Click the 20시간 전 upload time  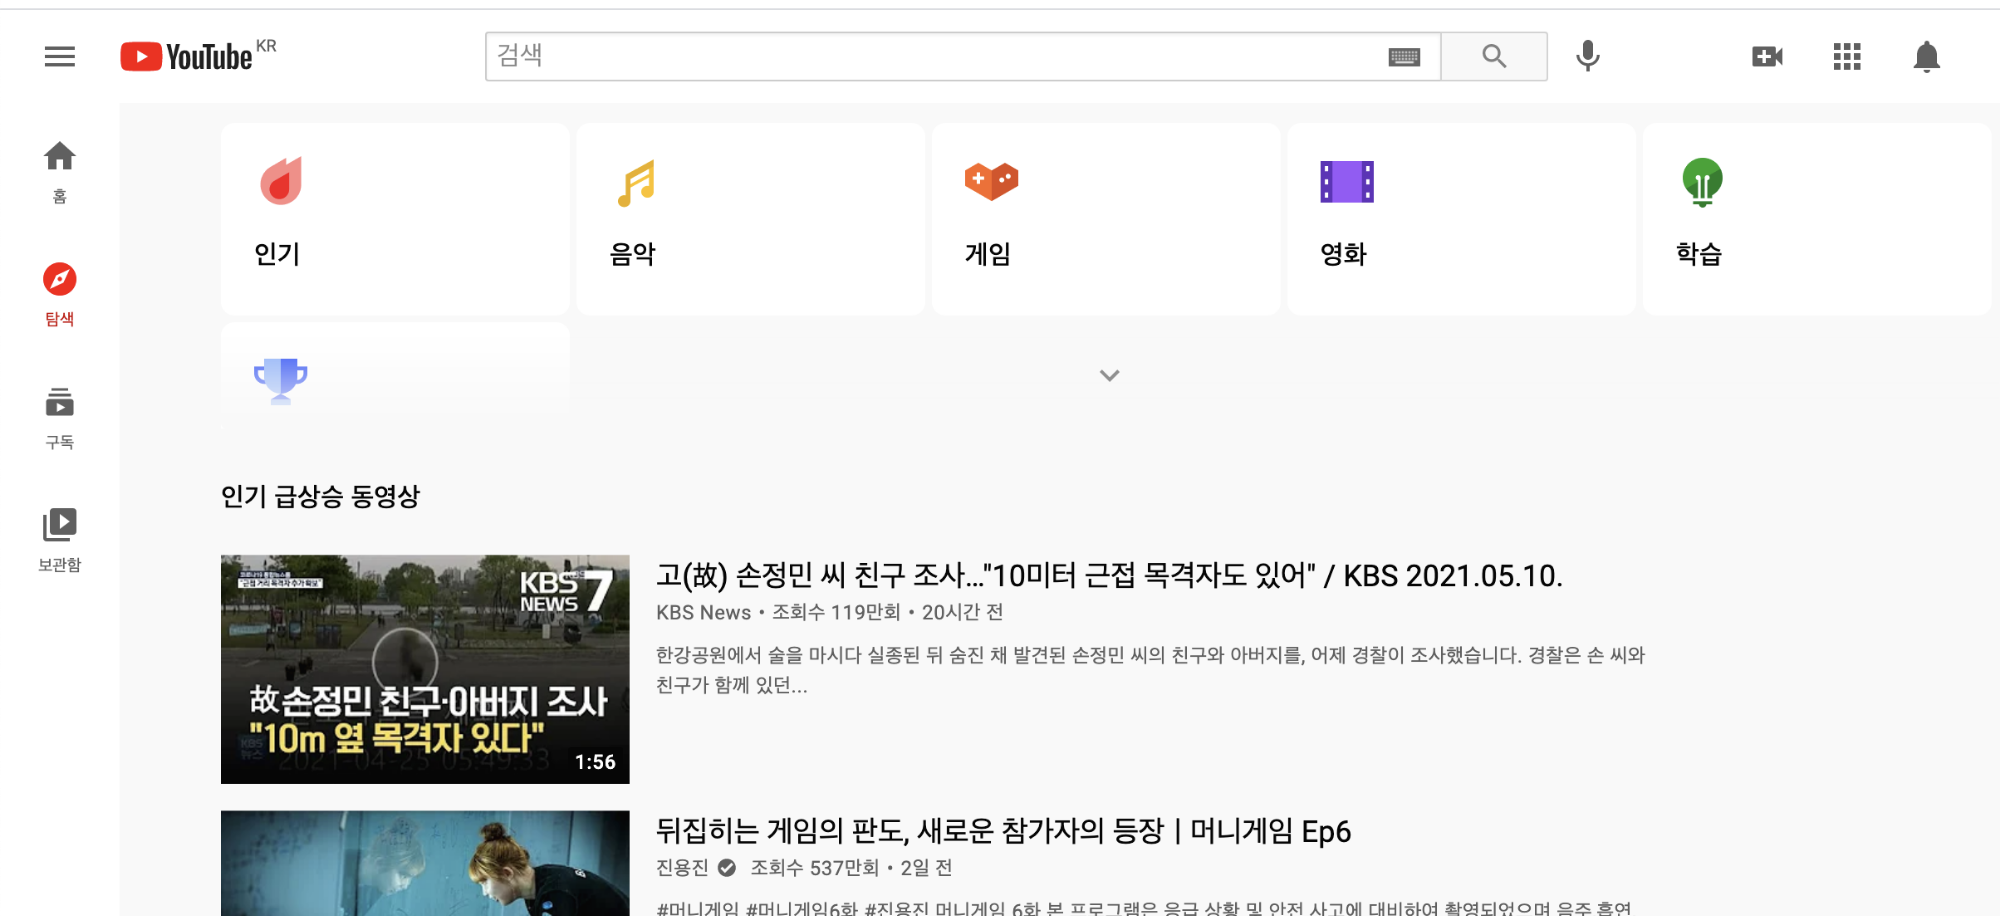(x=962, y=612)
